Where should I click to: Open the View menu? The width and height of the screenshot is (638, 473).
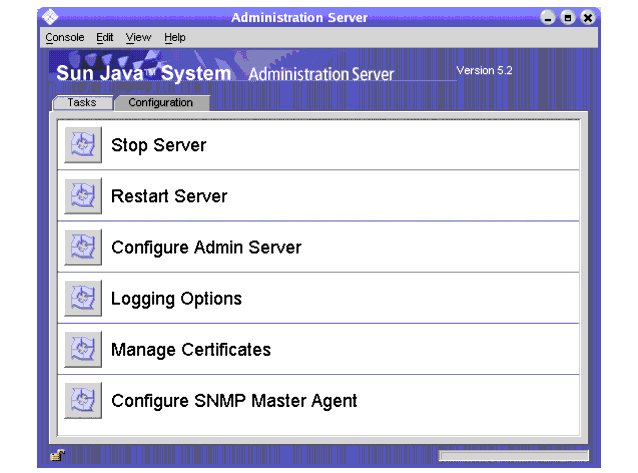(138, 37)
